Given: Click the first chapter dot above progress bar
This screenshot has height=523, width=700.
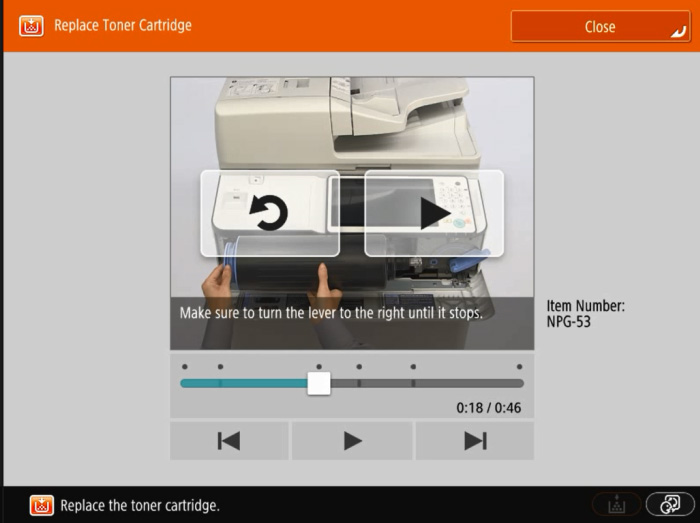Looking at the screenshot, I should click(x=185, y=367).
